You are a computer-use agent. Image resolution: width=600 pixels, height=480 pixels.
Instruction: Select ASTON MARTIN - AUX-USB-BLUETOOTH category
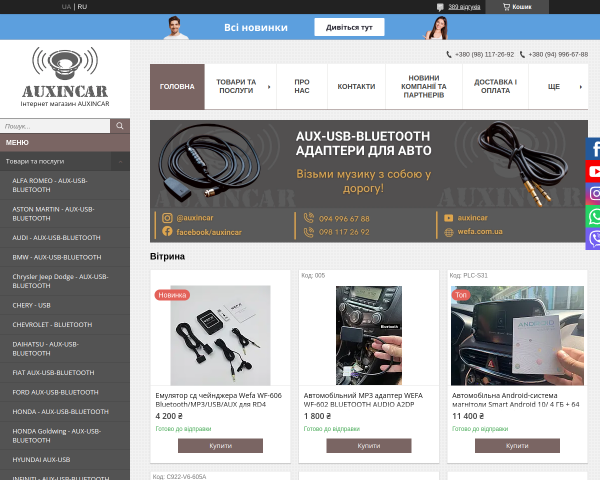pos(65,214)
